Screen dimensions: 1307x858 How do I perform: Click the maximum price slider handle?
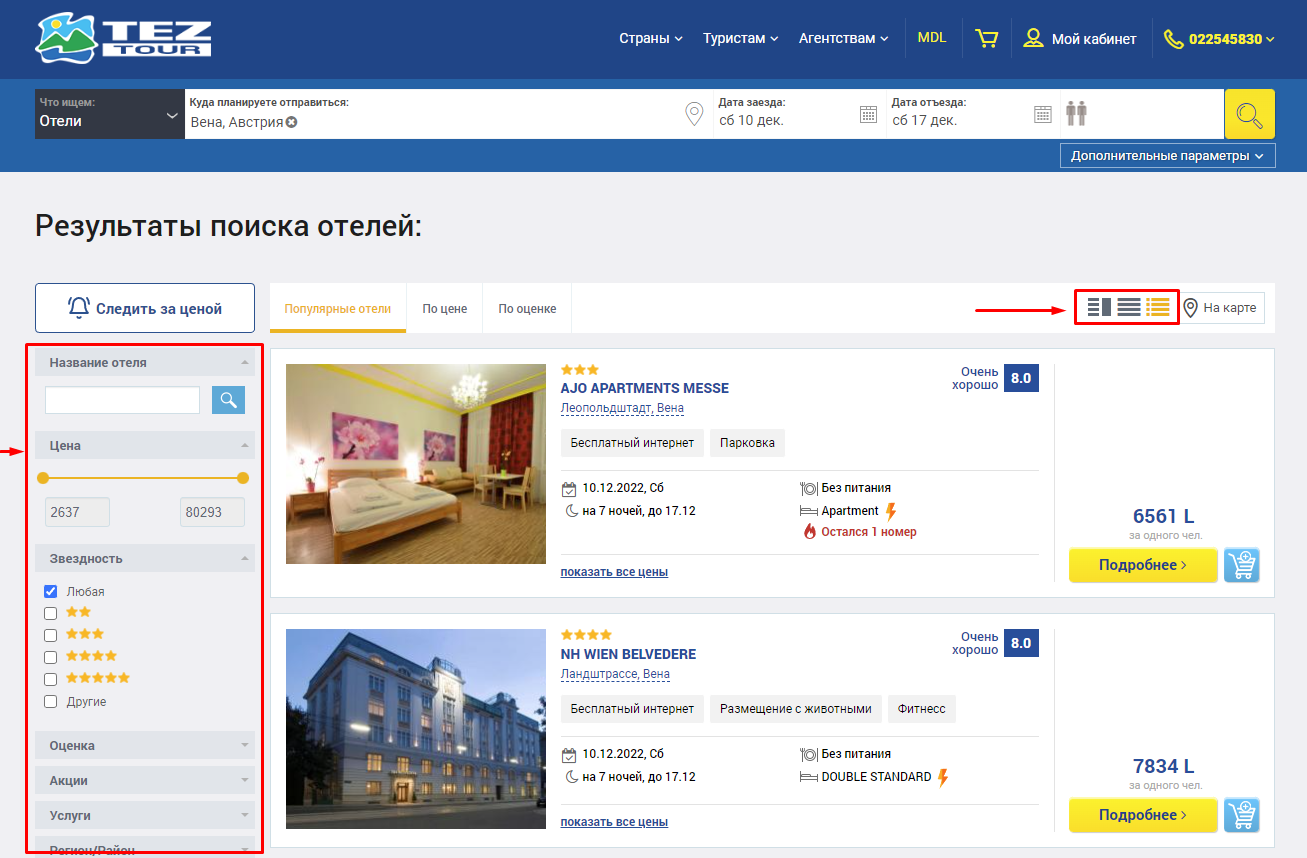(x=243, y=478)
